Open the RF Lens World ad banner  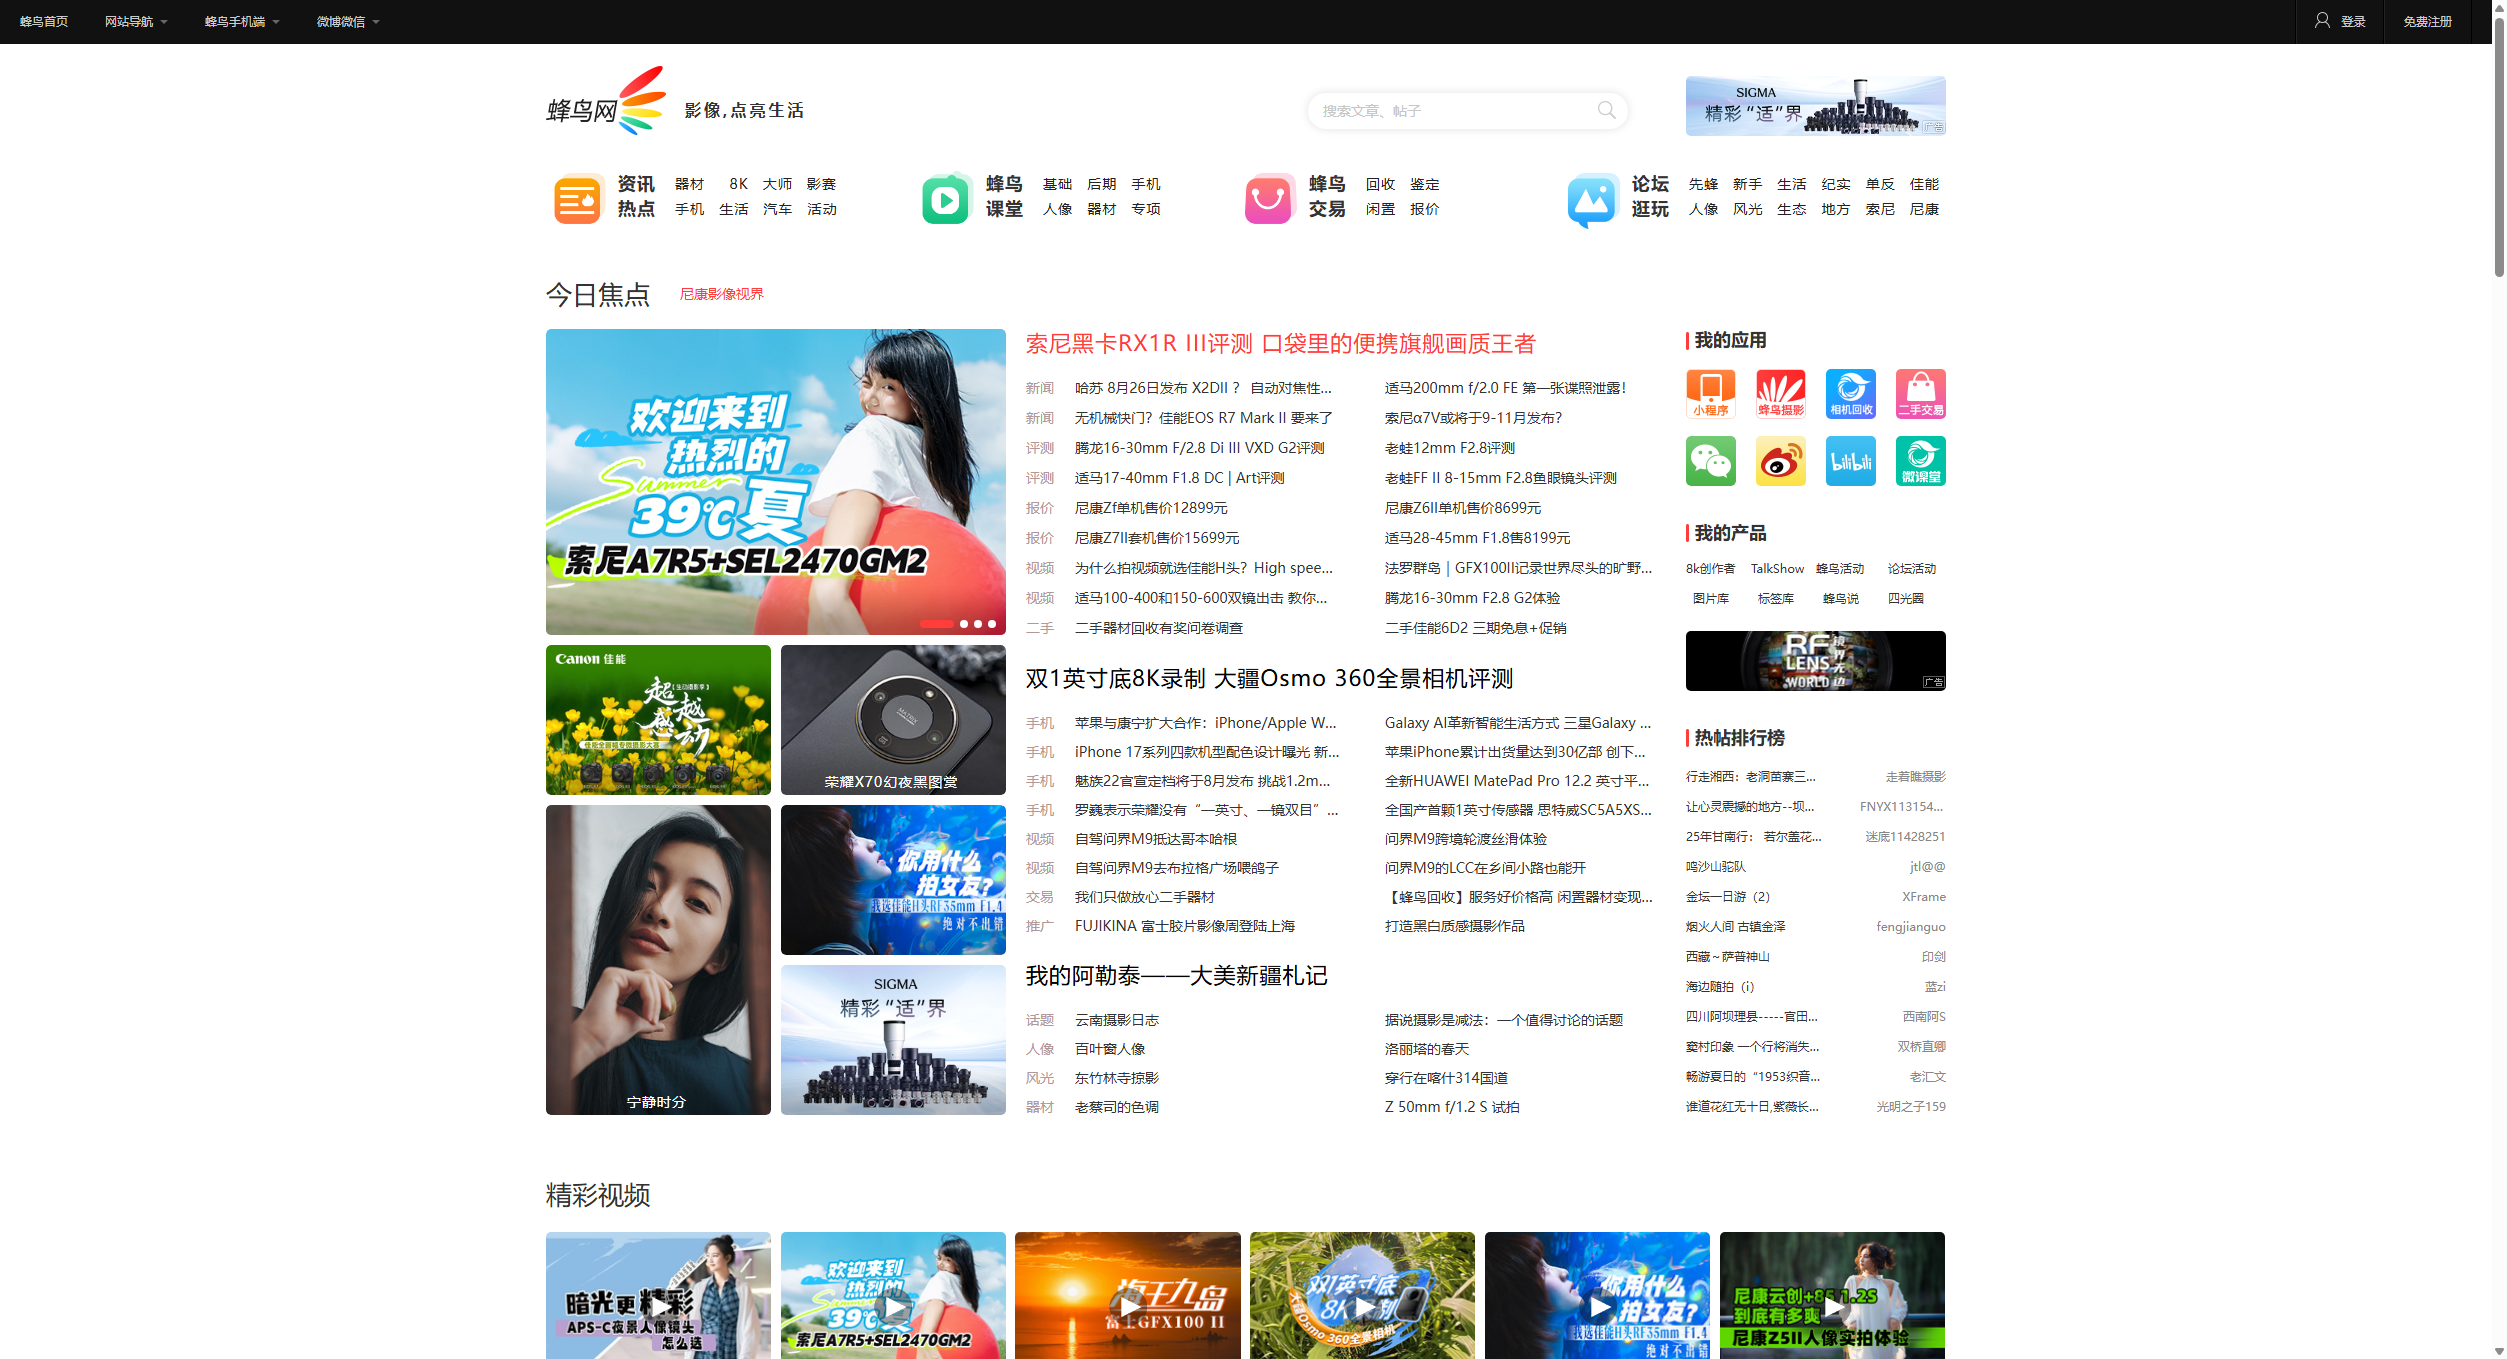1815,661
